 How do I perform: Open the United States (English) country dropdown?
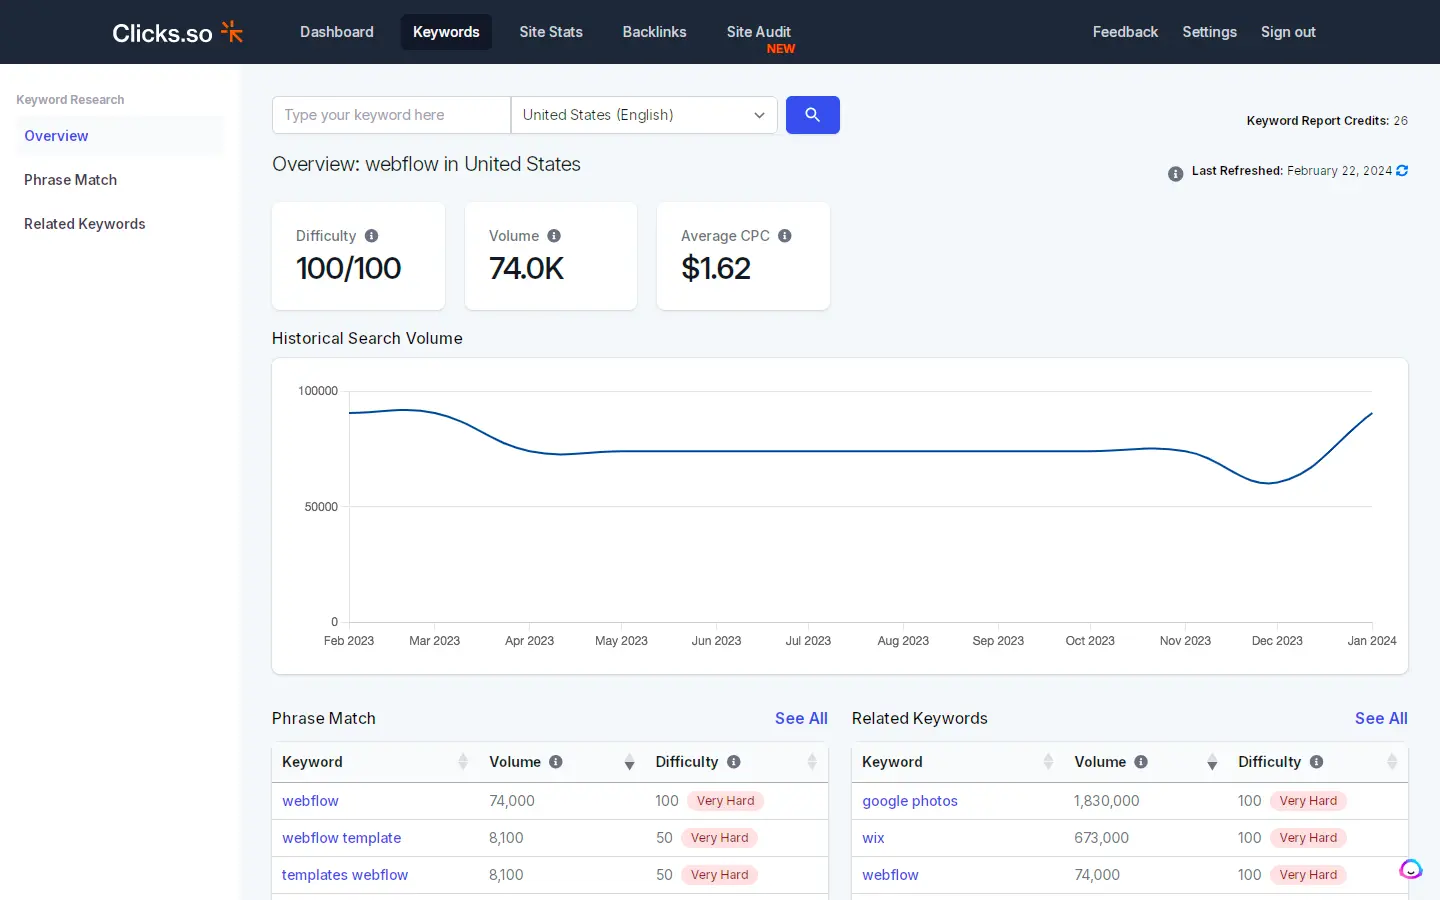point(644,115)
